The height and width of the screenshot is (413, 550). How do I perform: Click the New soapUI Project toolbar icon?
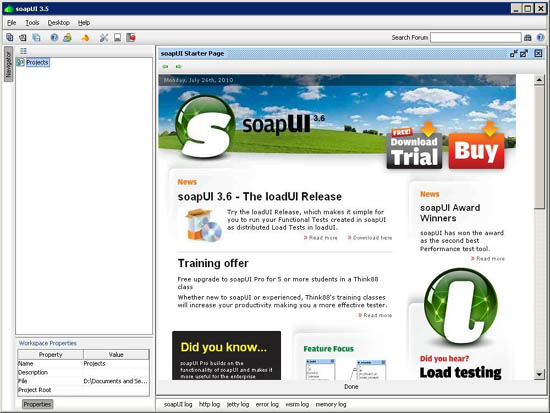click(10, 37)
